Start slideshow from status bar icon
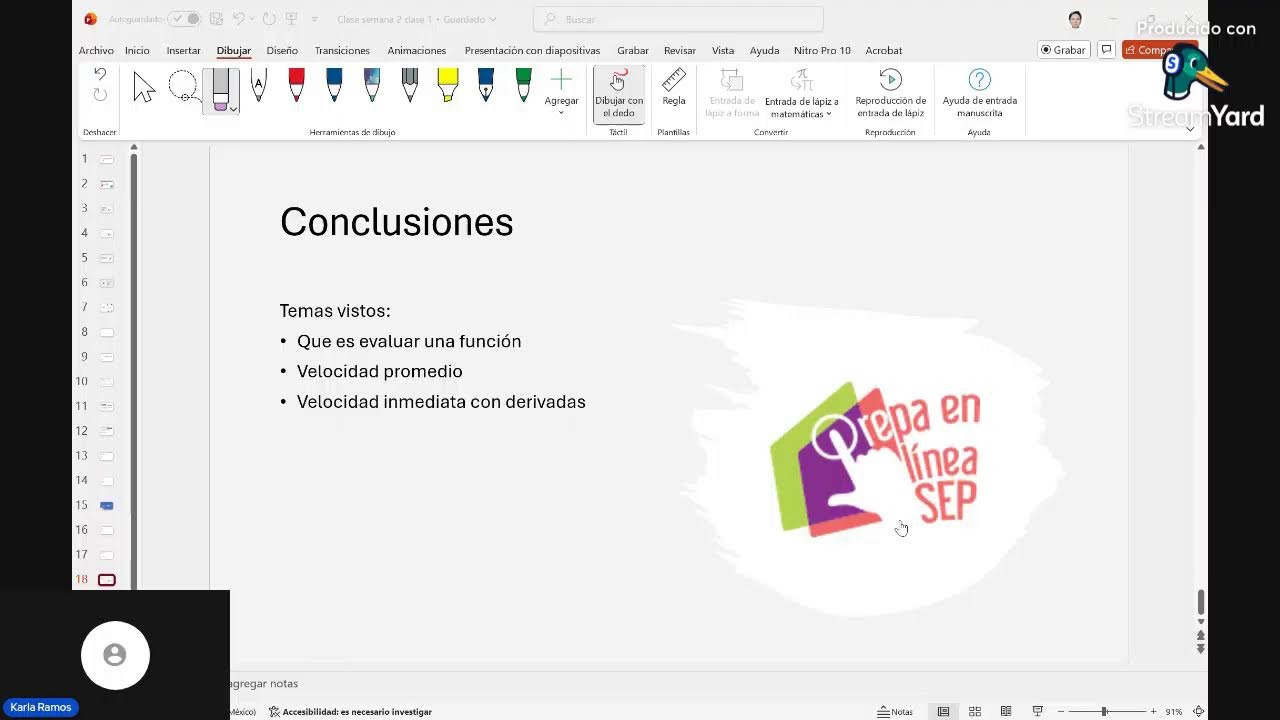1280x720 pixels. [x=1038, y=712]
